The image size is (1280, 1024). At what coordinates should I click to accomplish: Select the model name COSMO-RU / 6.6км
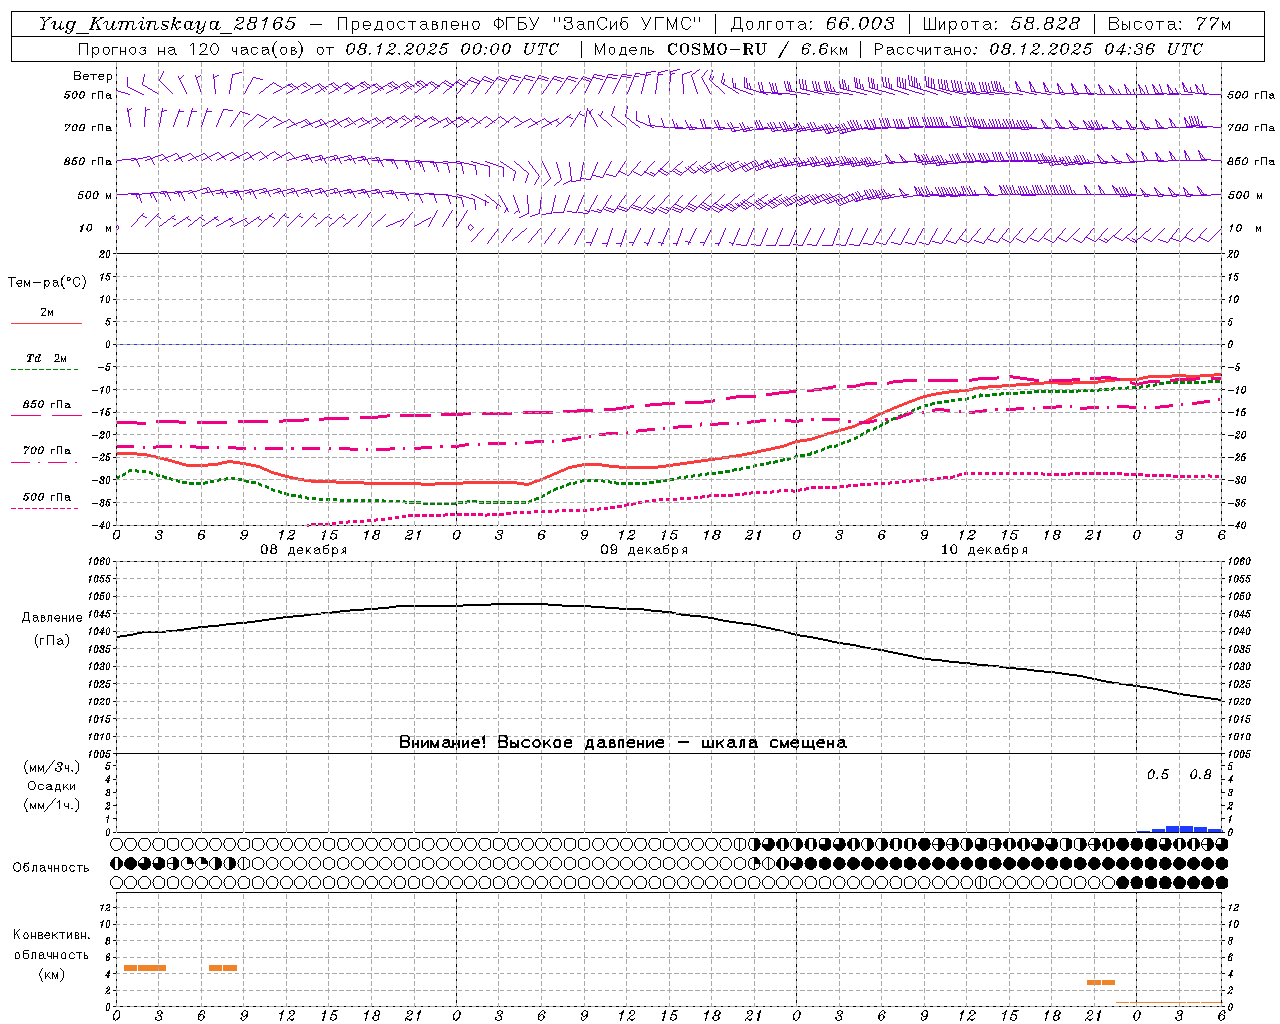click(x=757, y=49)
